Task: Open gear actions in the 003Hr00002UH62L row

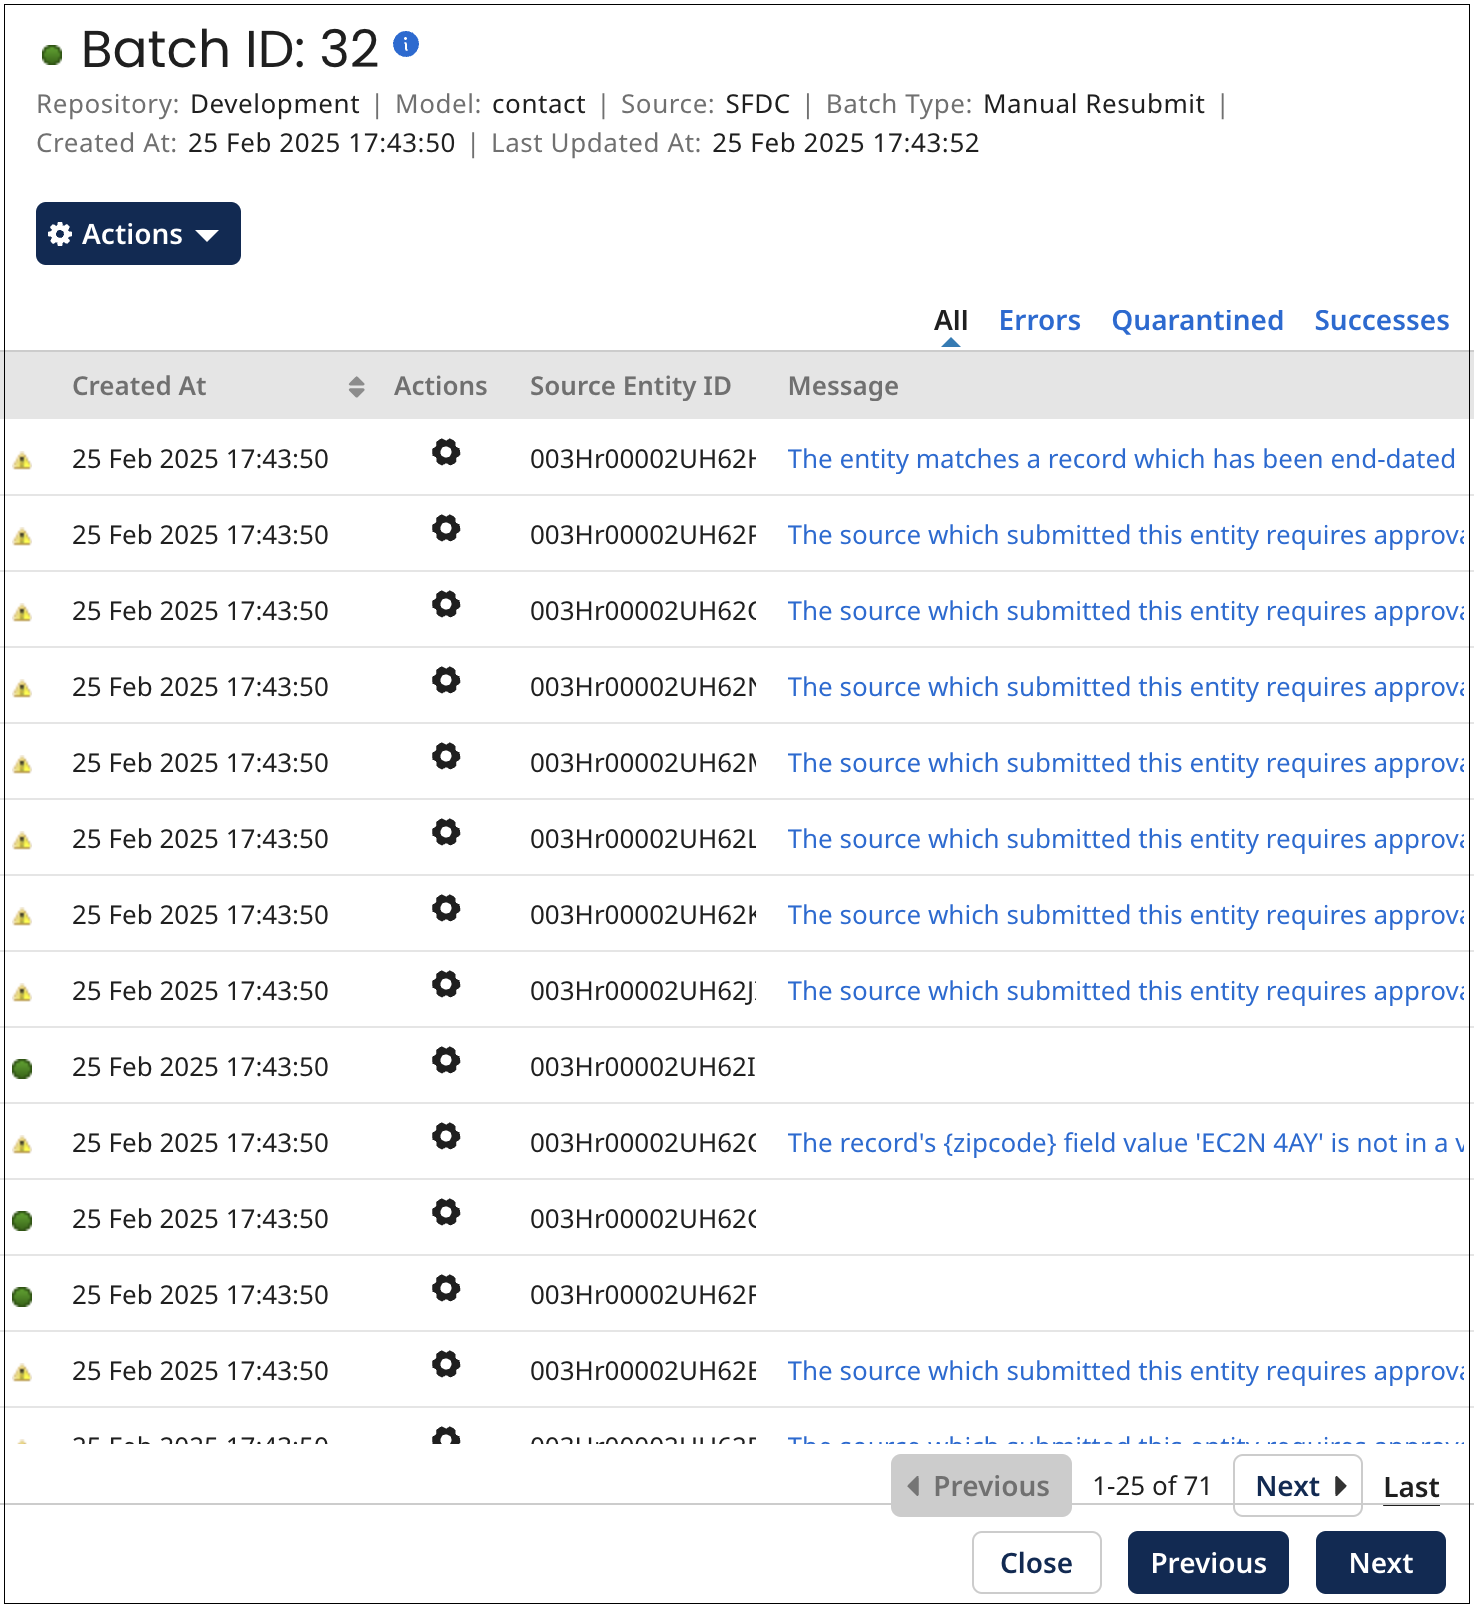Action: coord(446,832)
